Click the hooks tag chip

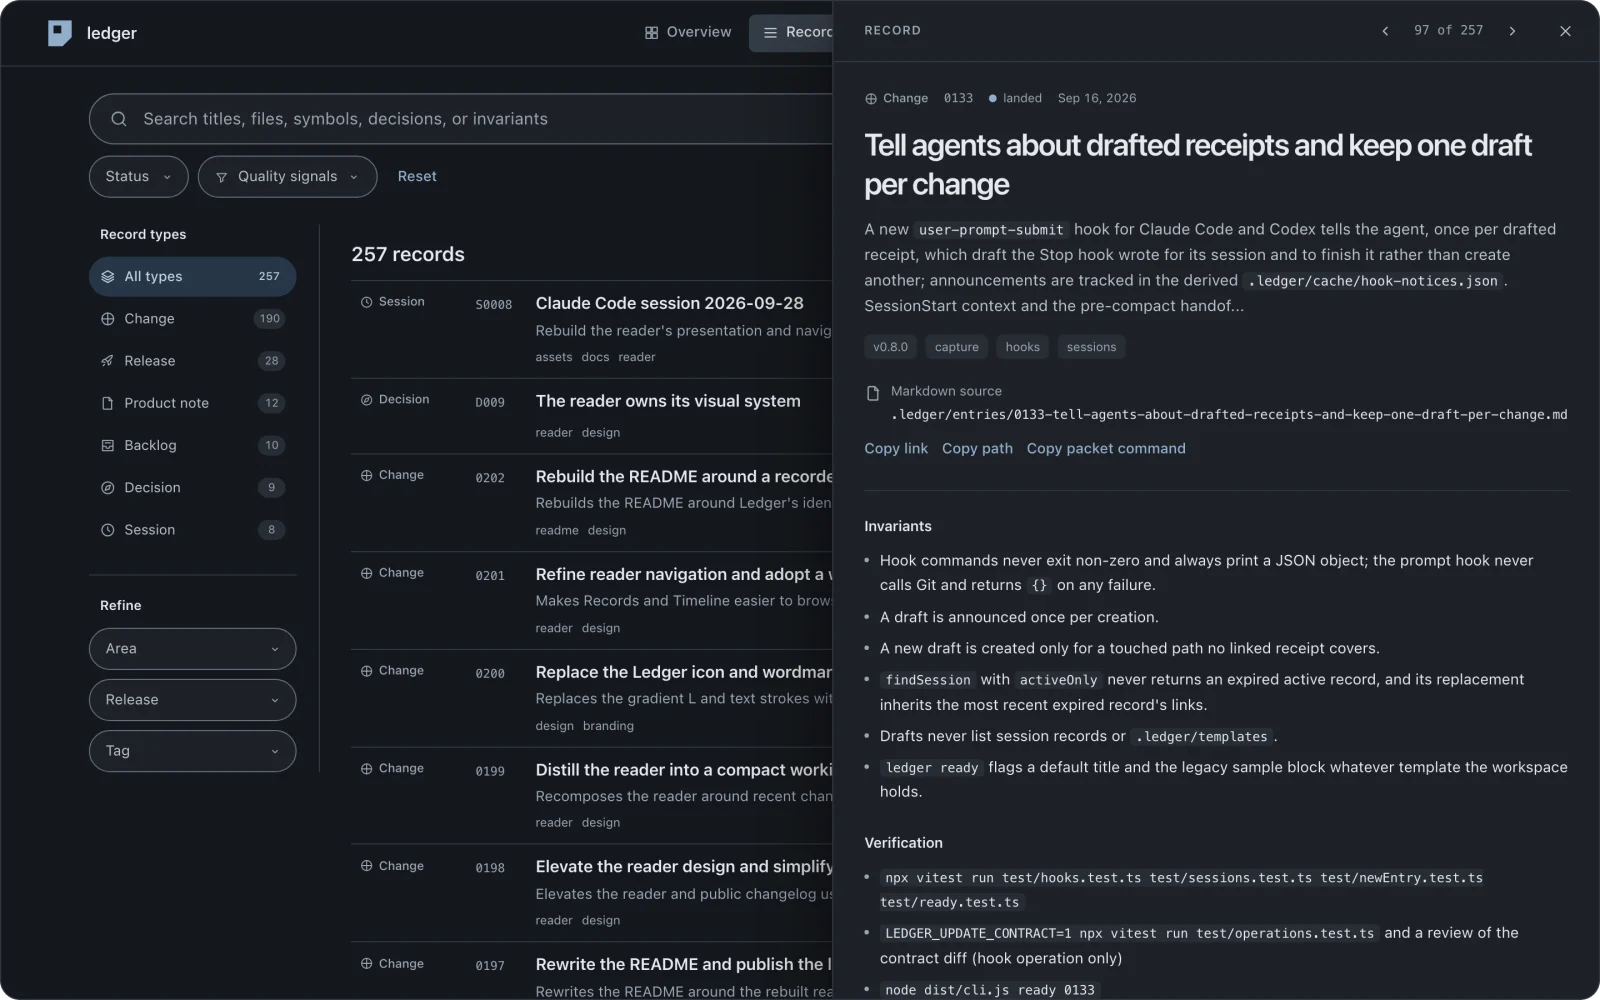pos(1022,347)
